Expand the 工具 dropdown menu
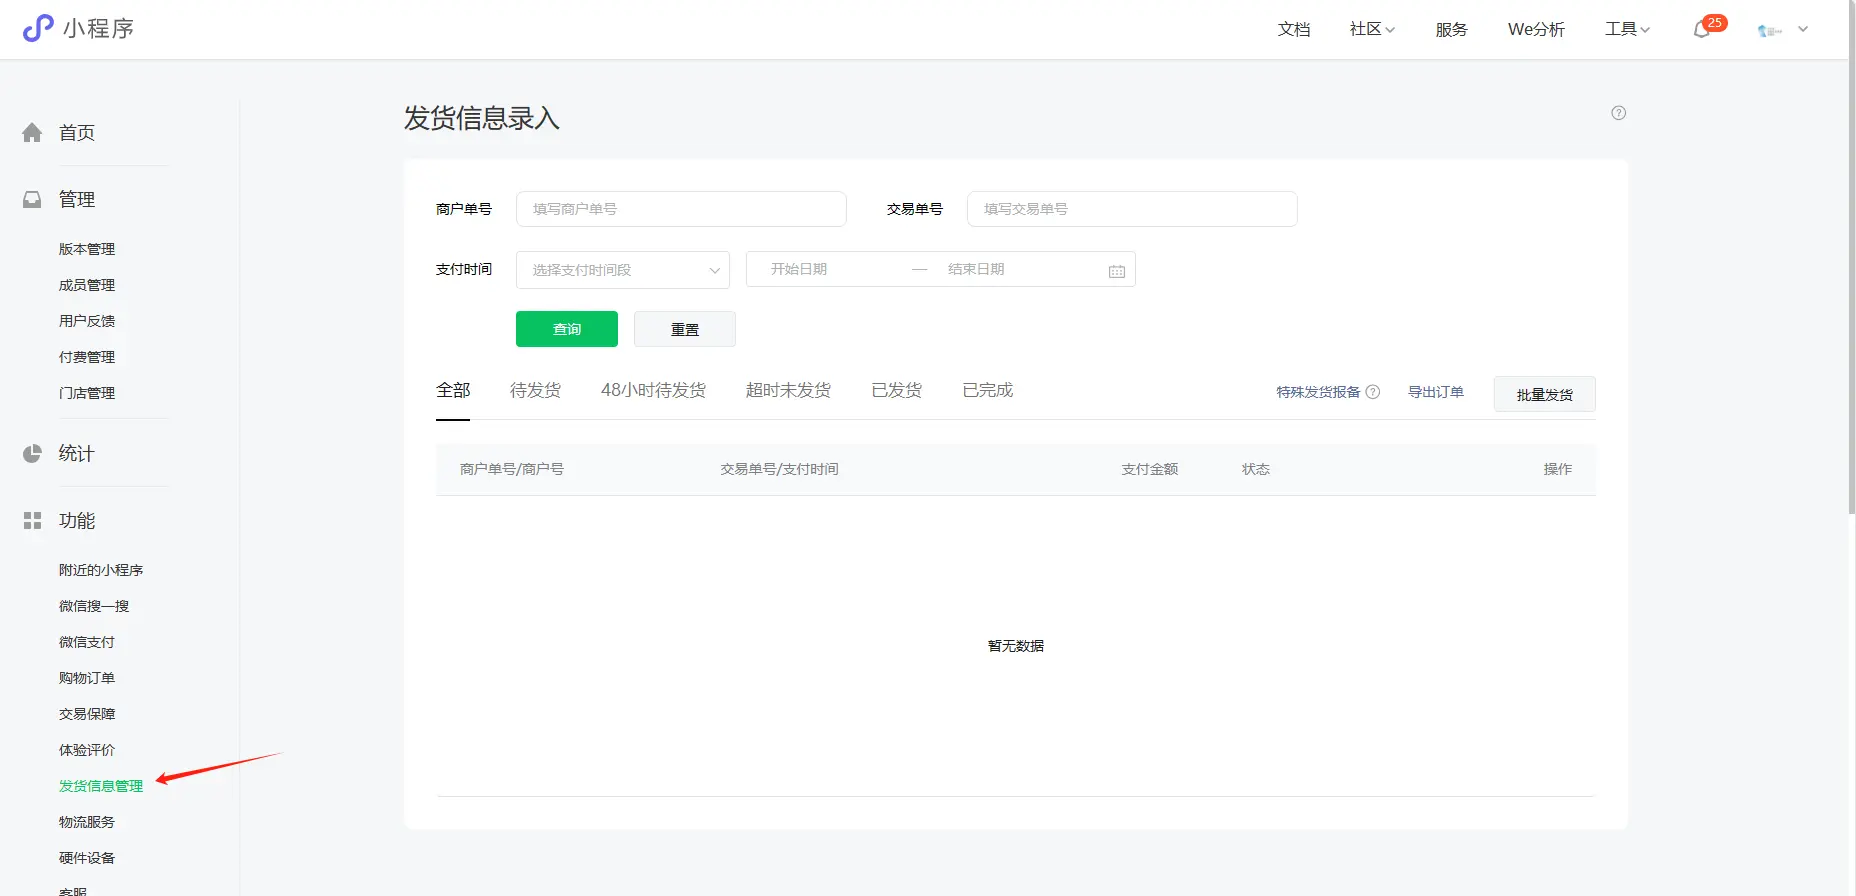Viewport: 1856px width, 896px height. point(1627,30)
